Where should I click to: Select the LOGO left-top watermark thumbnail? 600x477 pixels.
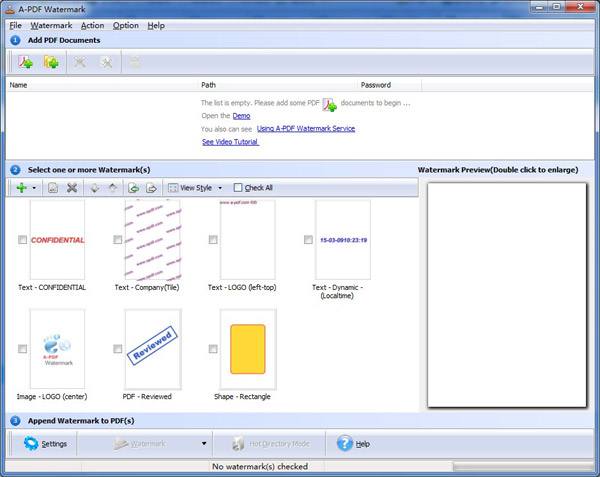248,239
